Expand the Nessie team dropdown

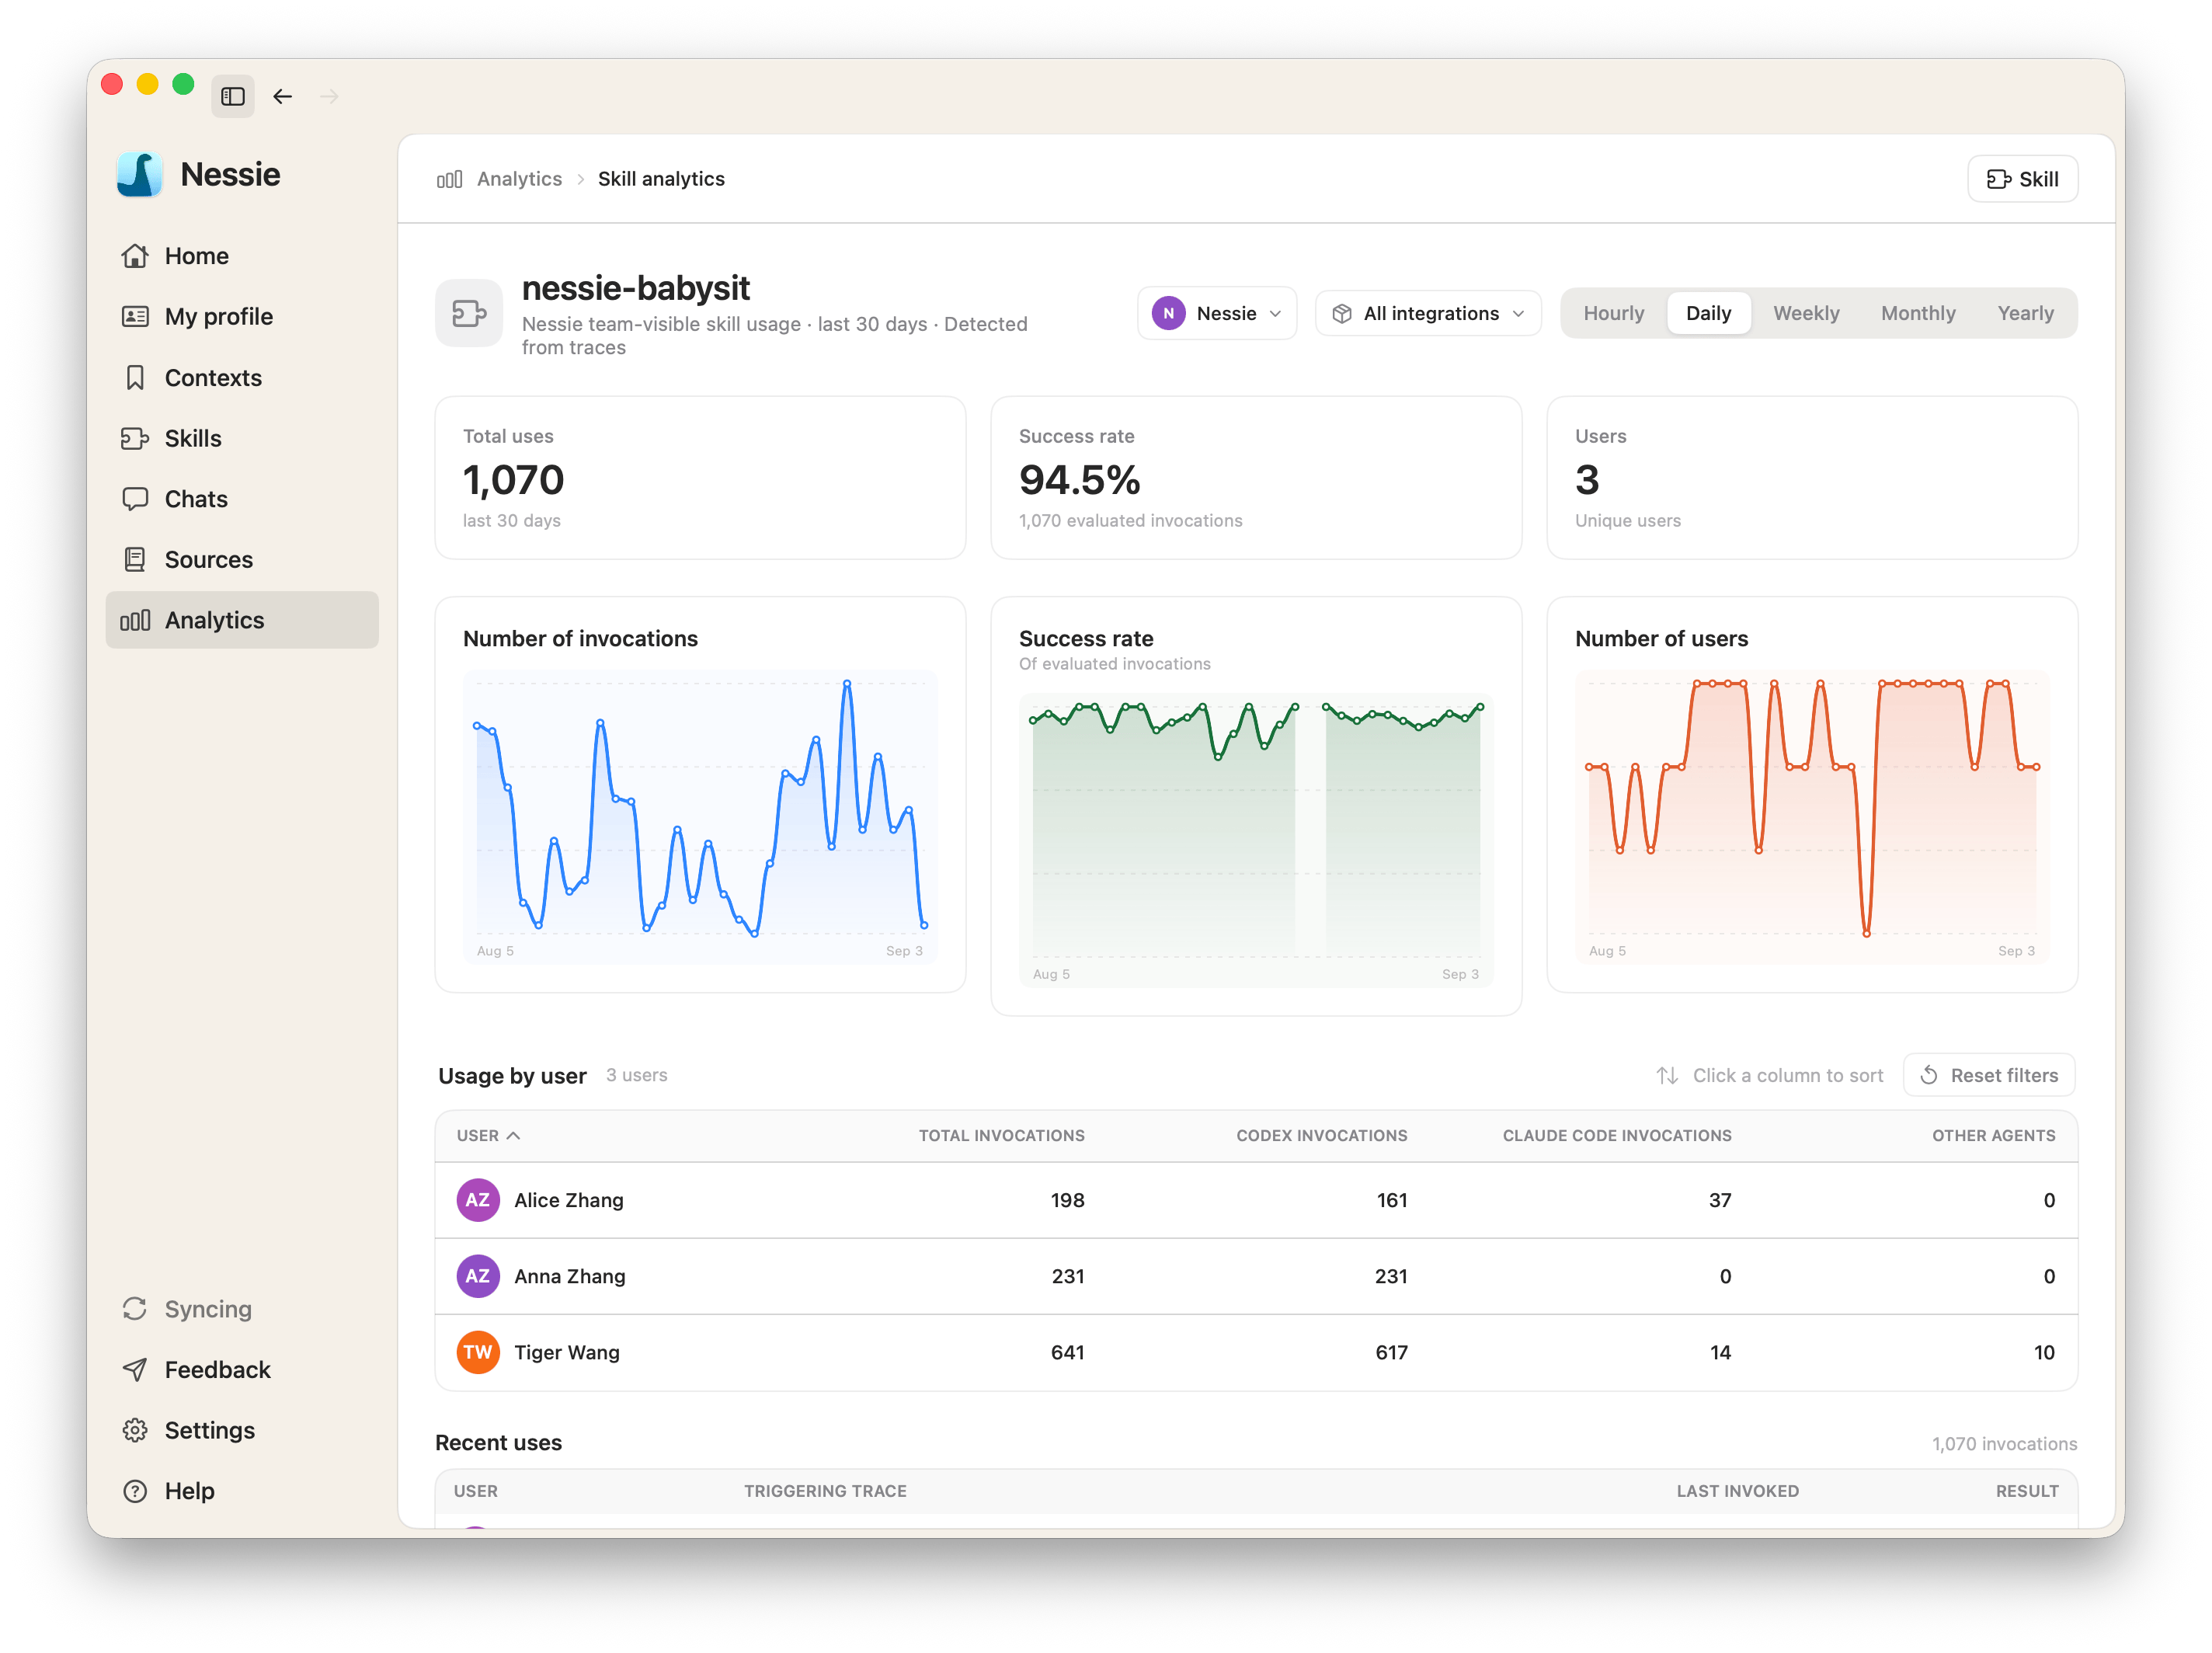[x=1216, y=313]
